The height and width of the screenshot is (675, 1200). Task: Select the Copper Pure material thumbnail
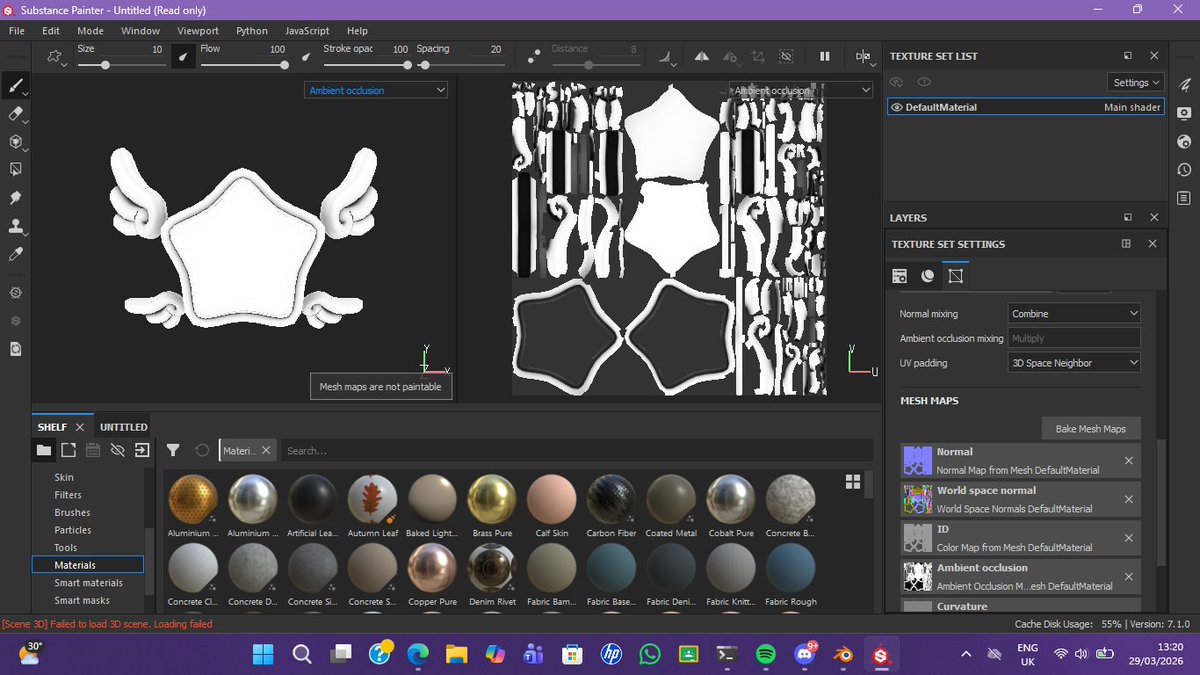pyautogui.click(x=433, y=568)
